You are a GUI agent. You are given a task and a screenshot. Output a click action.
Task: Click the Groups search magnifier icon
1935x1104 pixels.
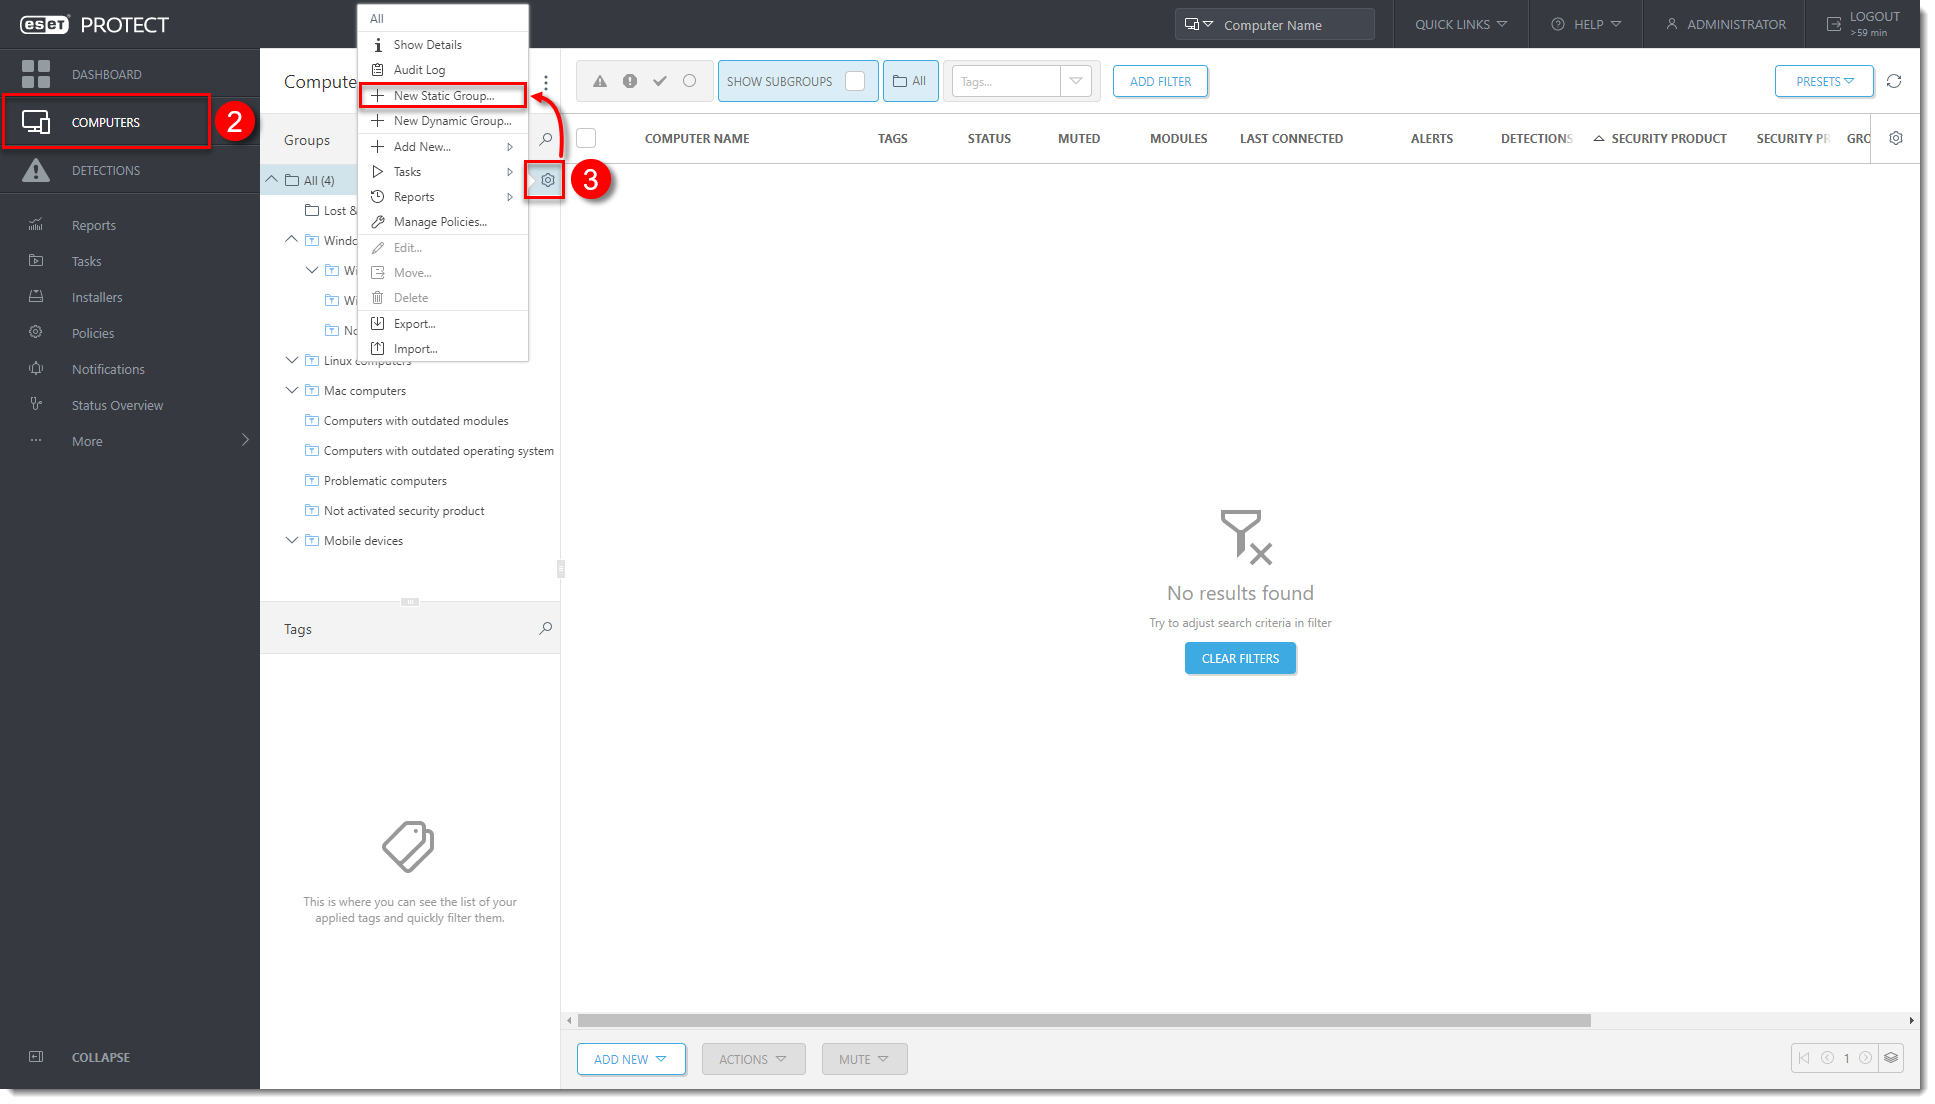point(545,139)
